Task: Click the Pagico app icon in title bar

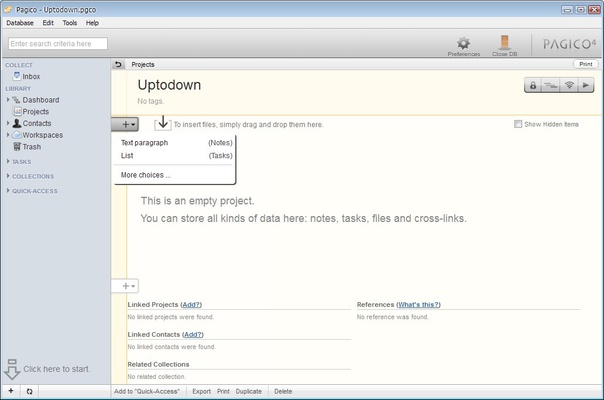Action: click(x=8, y=9)
